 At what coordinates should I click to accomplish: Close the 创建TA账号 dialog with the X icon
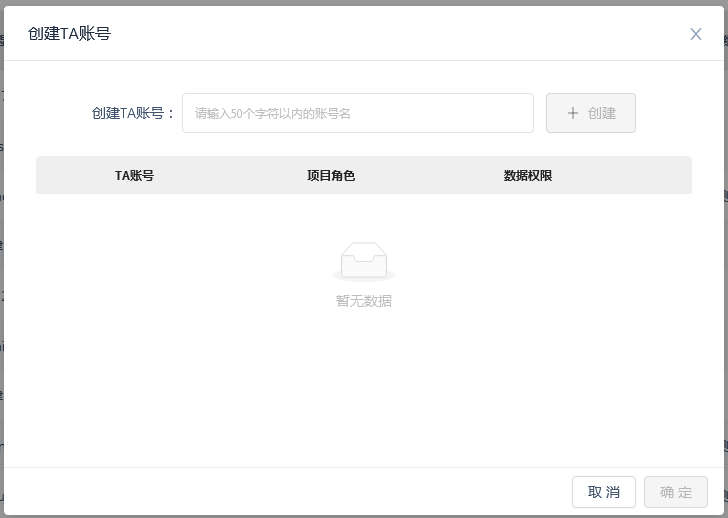pos(696,34)
